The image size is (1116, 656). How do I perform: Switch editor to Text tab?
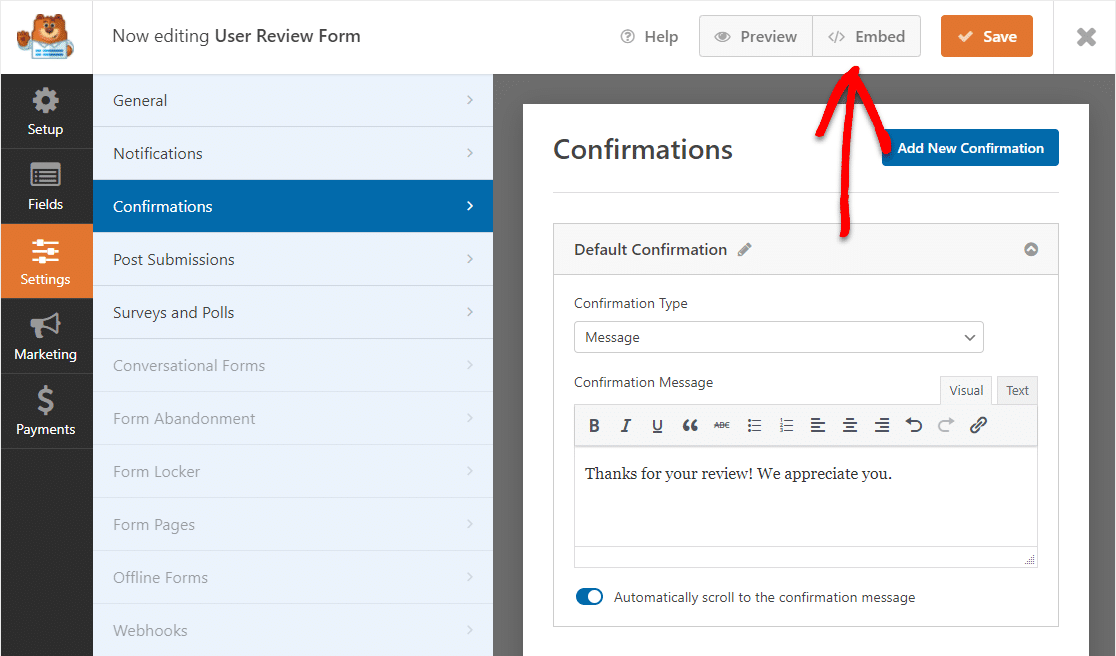point(1017,391)
